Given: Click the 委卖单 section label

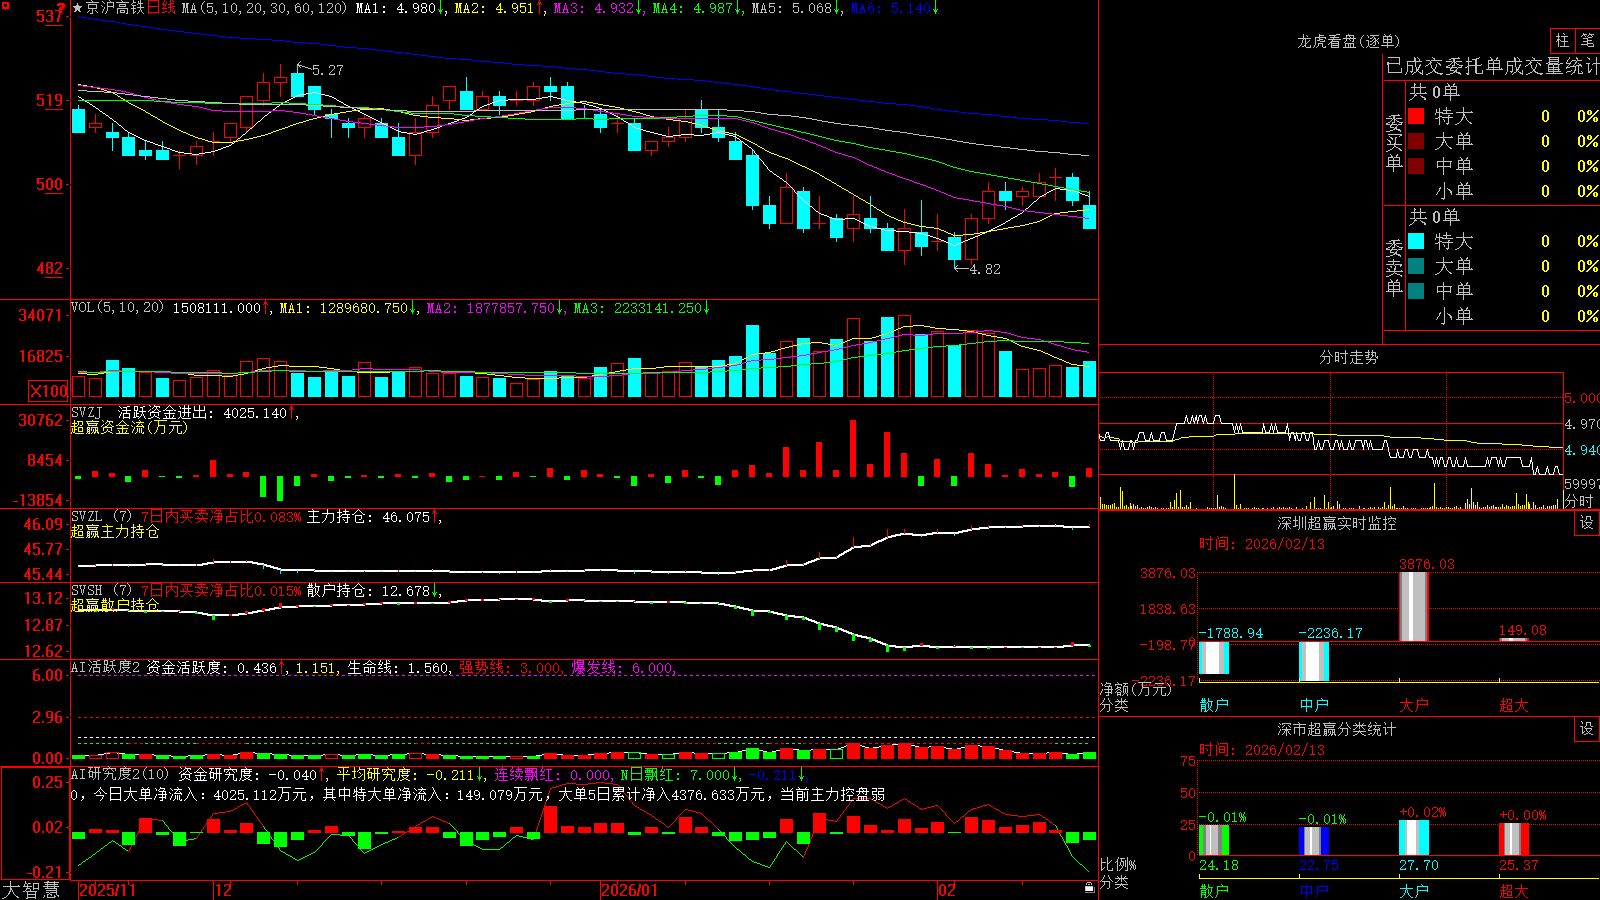Looking at the screenshot, I should pos(1394,267).
